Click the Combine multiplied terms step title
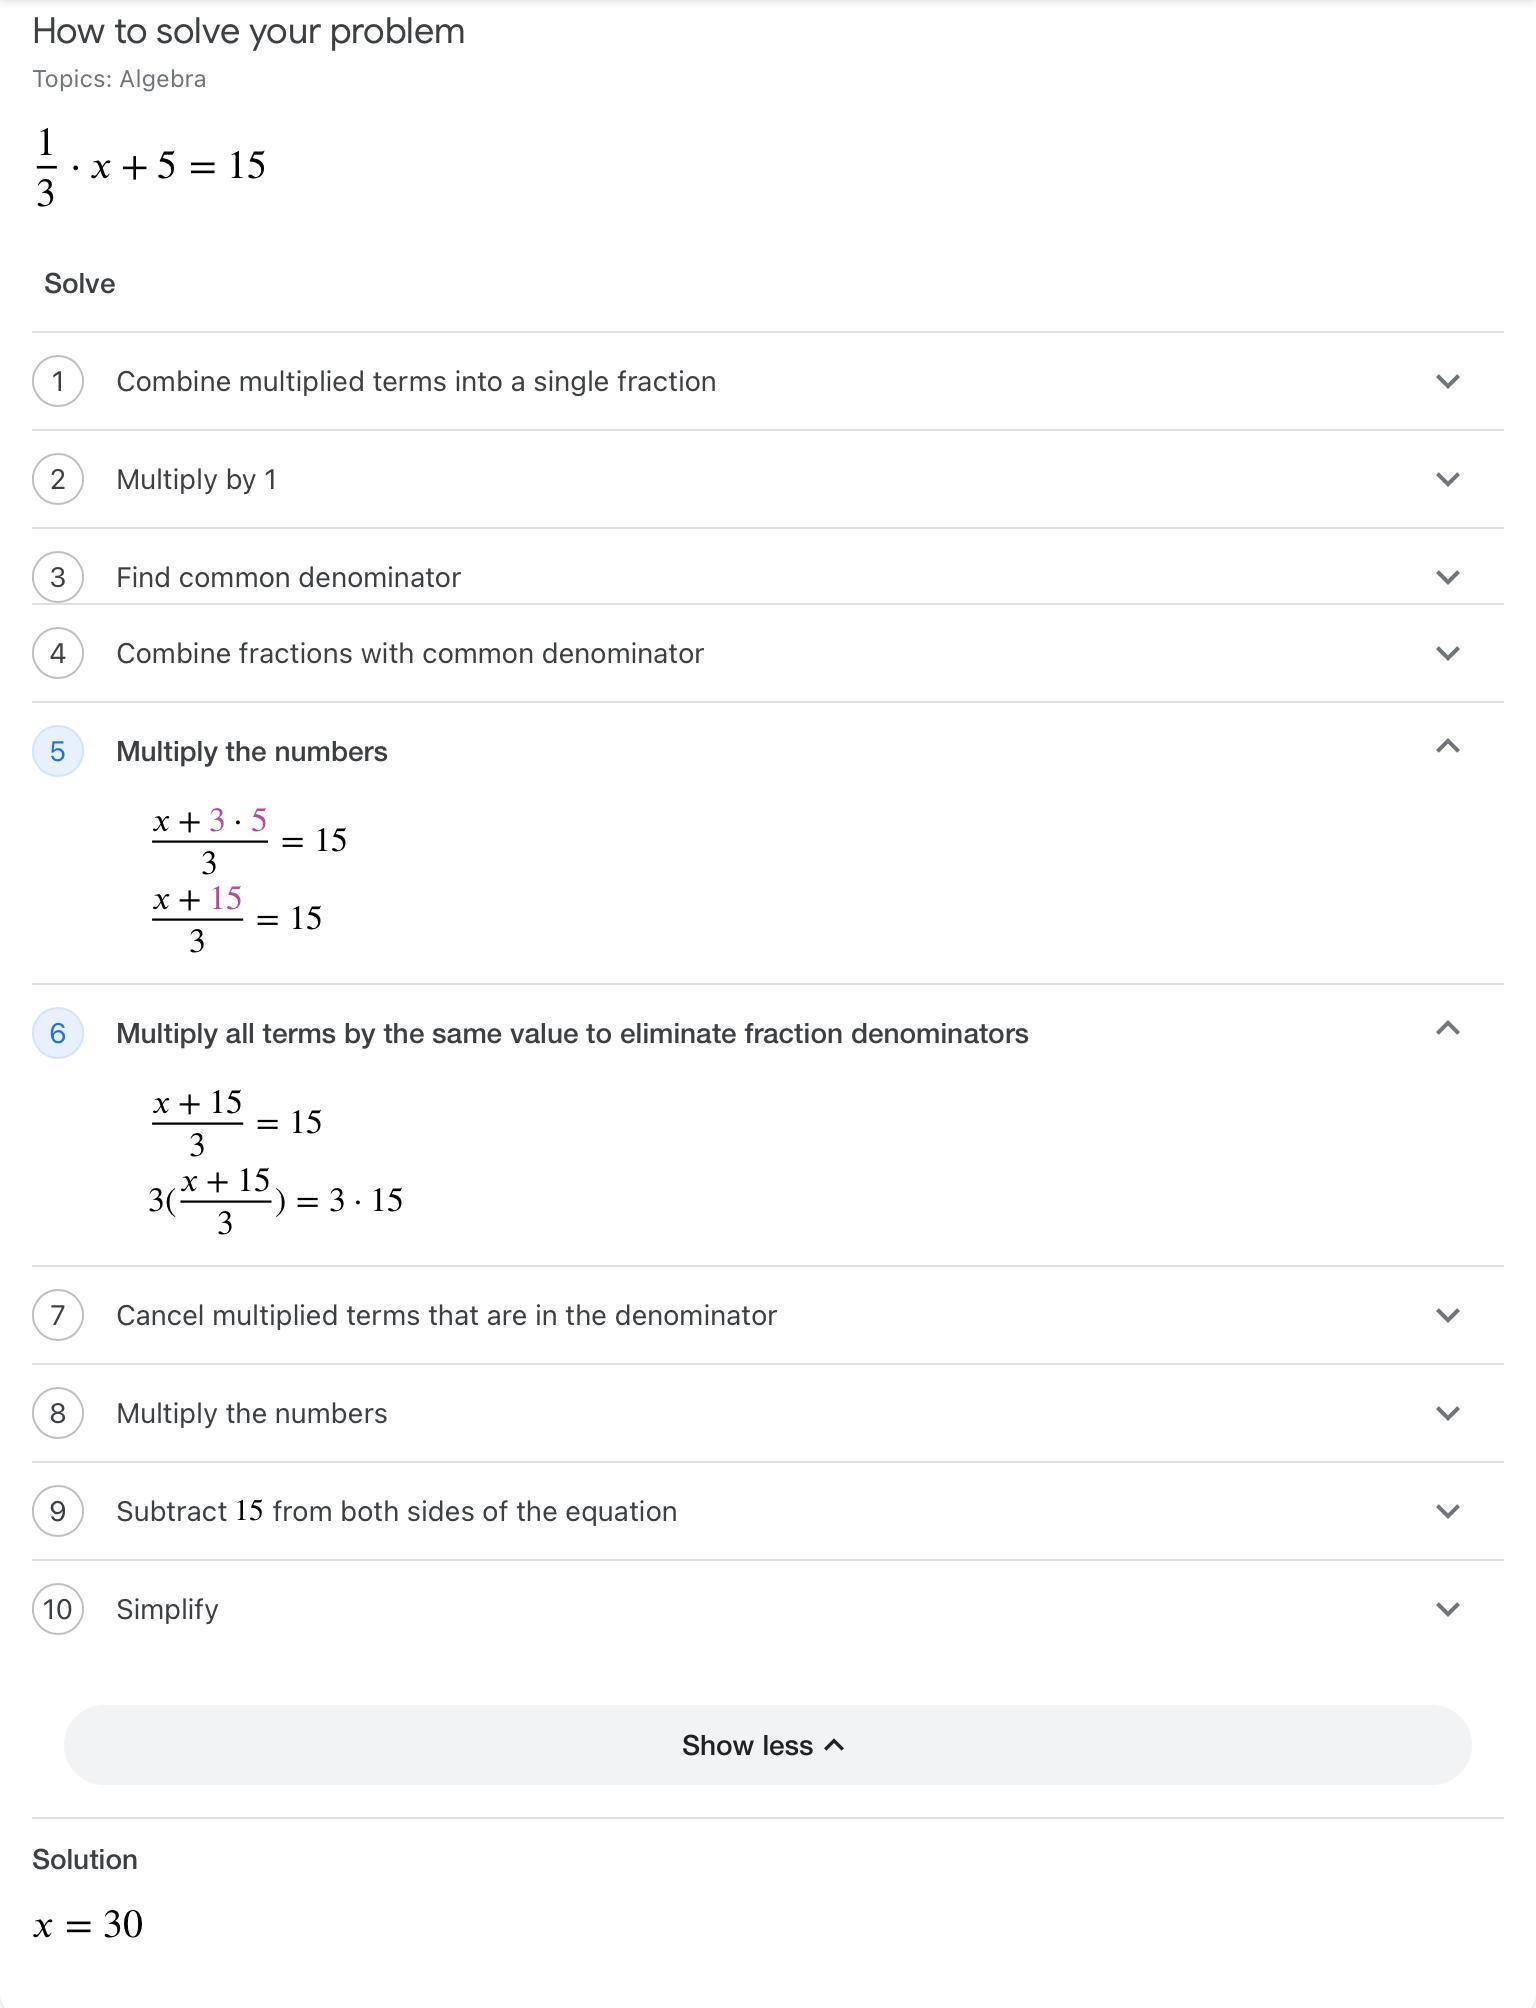Viewport: 1536px width, 2008px height. click(416, 381)
